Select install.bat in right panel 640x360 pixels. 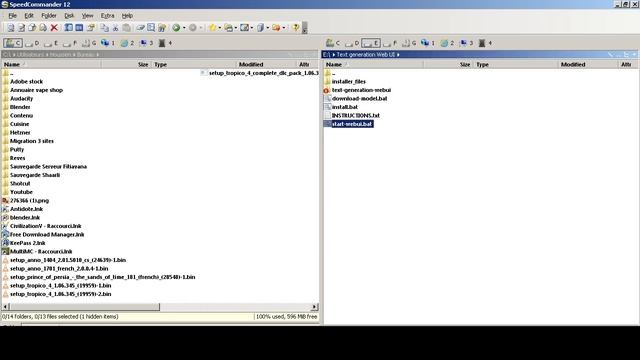341,107
